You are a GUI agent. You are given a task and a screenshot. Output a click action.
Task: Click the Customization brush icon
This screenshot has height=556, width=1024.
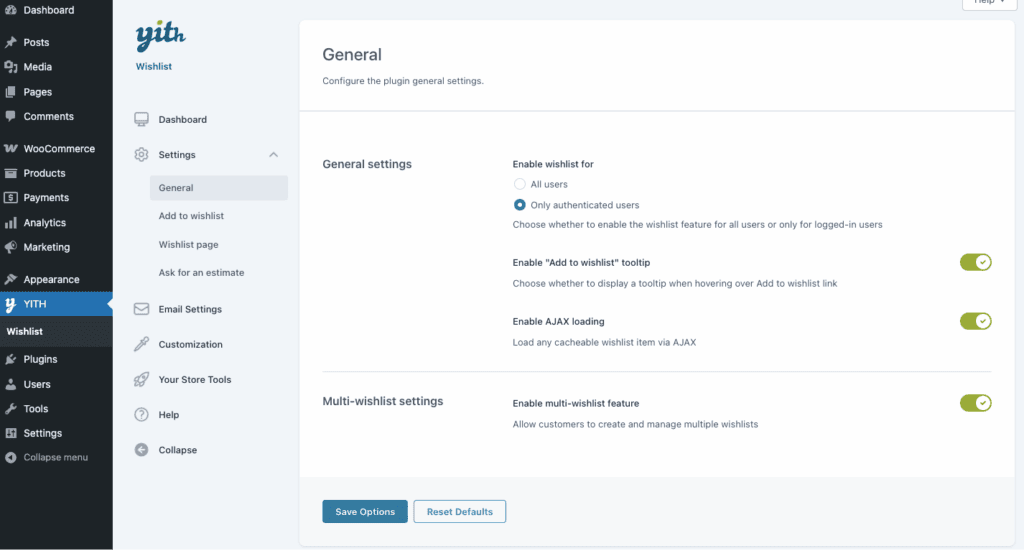pyautogui.click(x=141, y=344)
